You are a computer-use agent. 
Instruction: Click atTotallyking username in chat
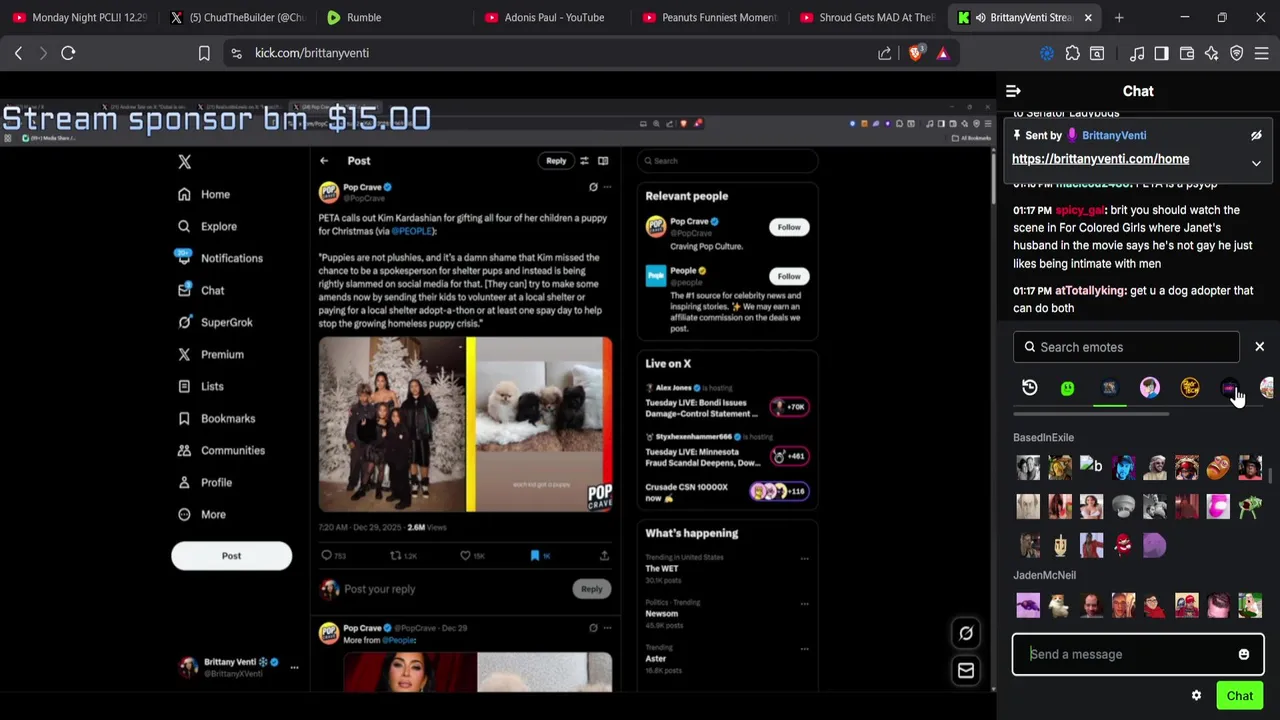(1090, 290)
